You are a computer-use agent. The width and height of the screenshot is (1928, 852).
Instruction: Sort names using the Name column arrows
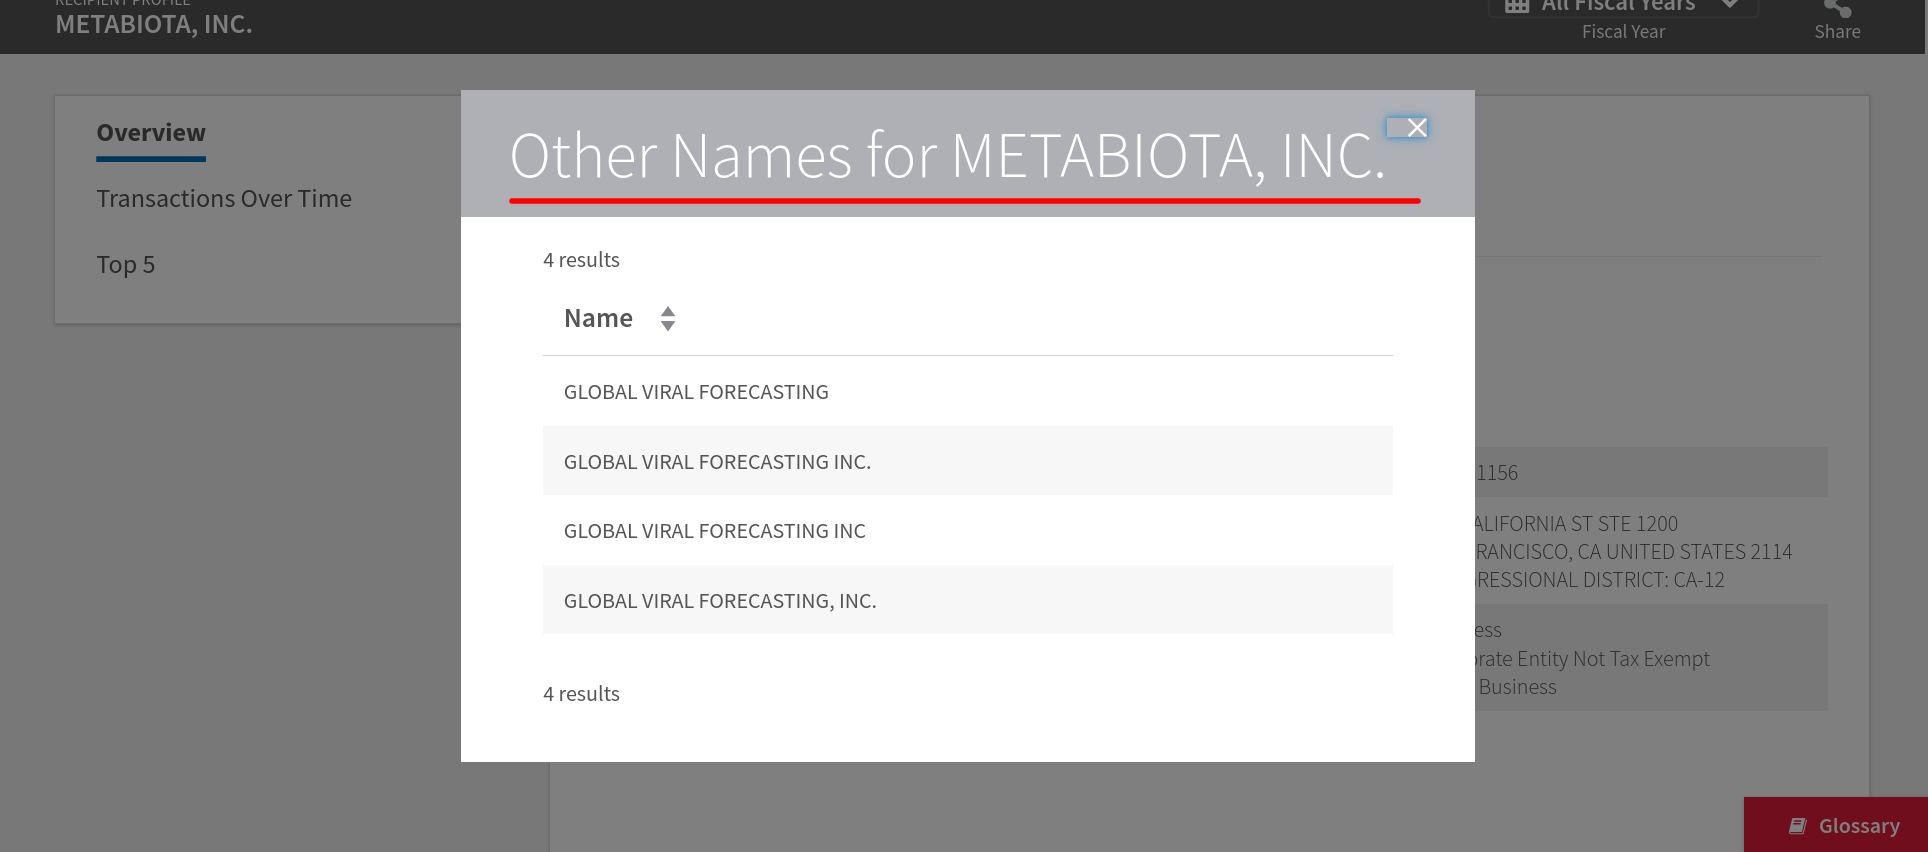pyautogui.click(x=668, y=318)
